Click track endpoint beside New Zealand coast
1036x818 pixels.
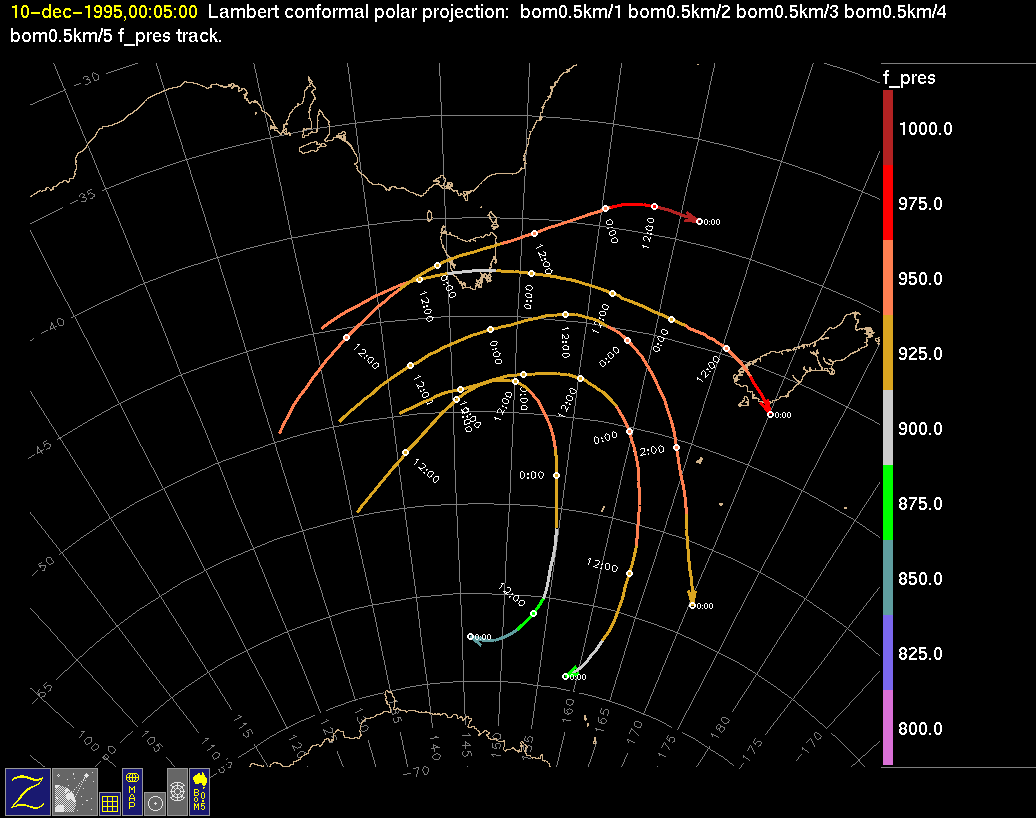click(770, 413)
